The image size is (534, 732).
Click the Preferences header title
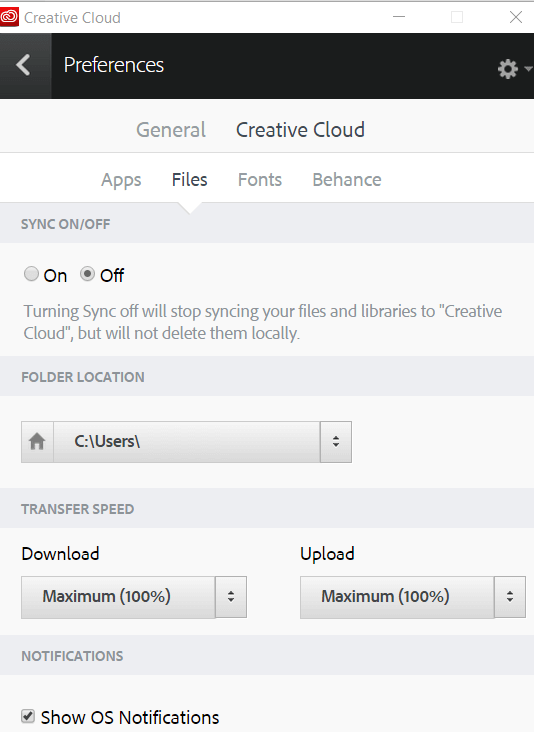(x=114, y=65)
